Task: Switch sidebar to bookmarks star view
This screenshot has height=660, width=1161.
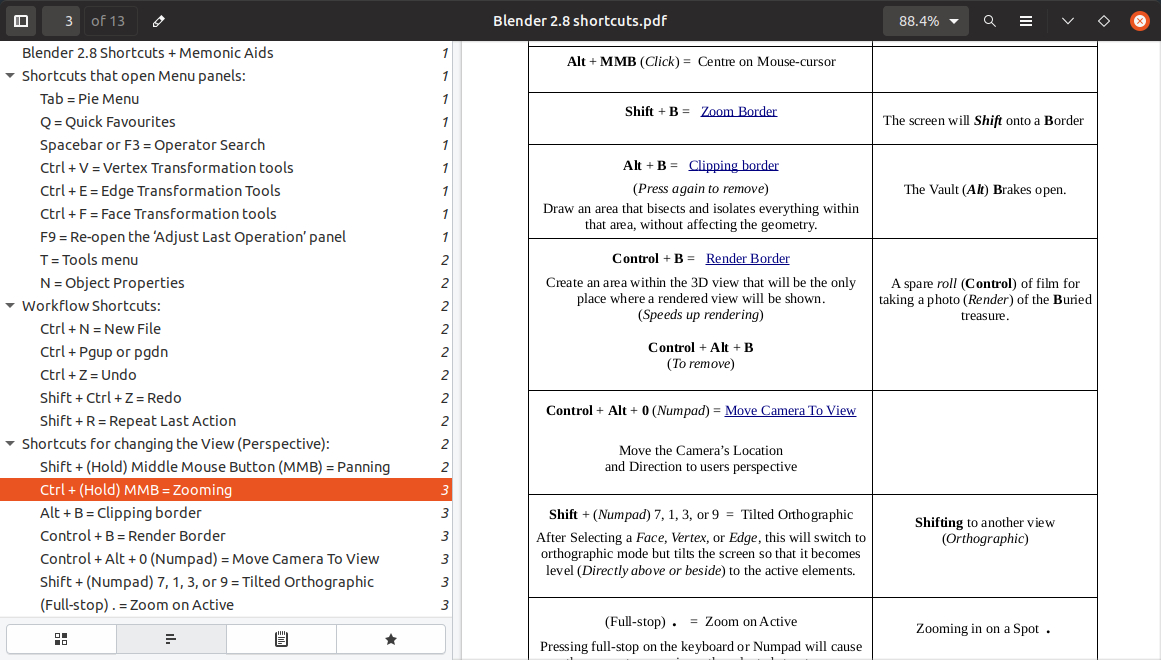Action: coord(391,639)
